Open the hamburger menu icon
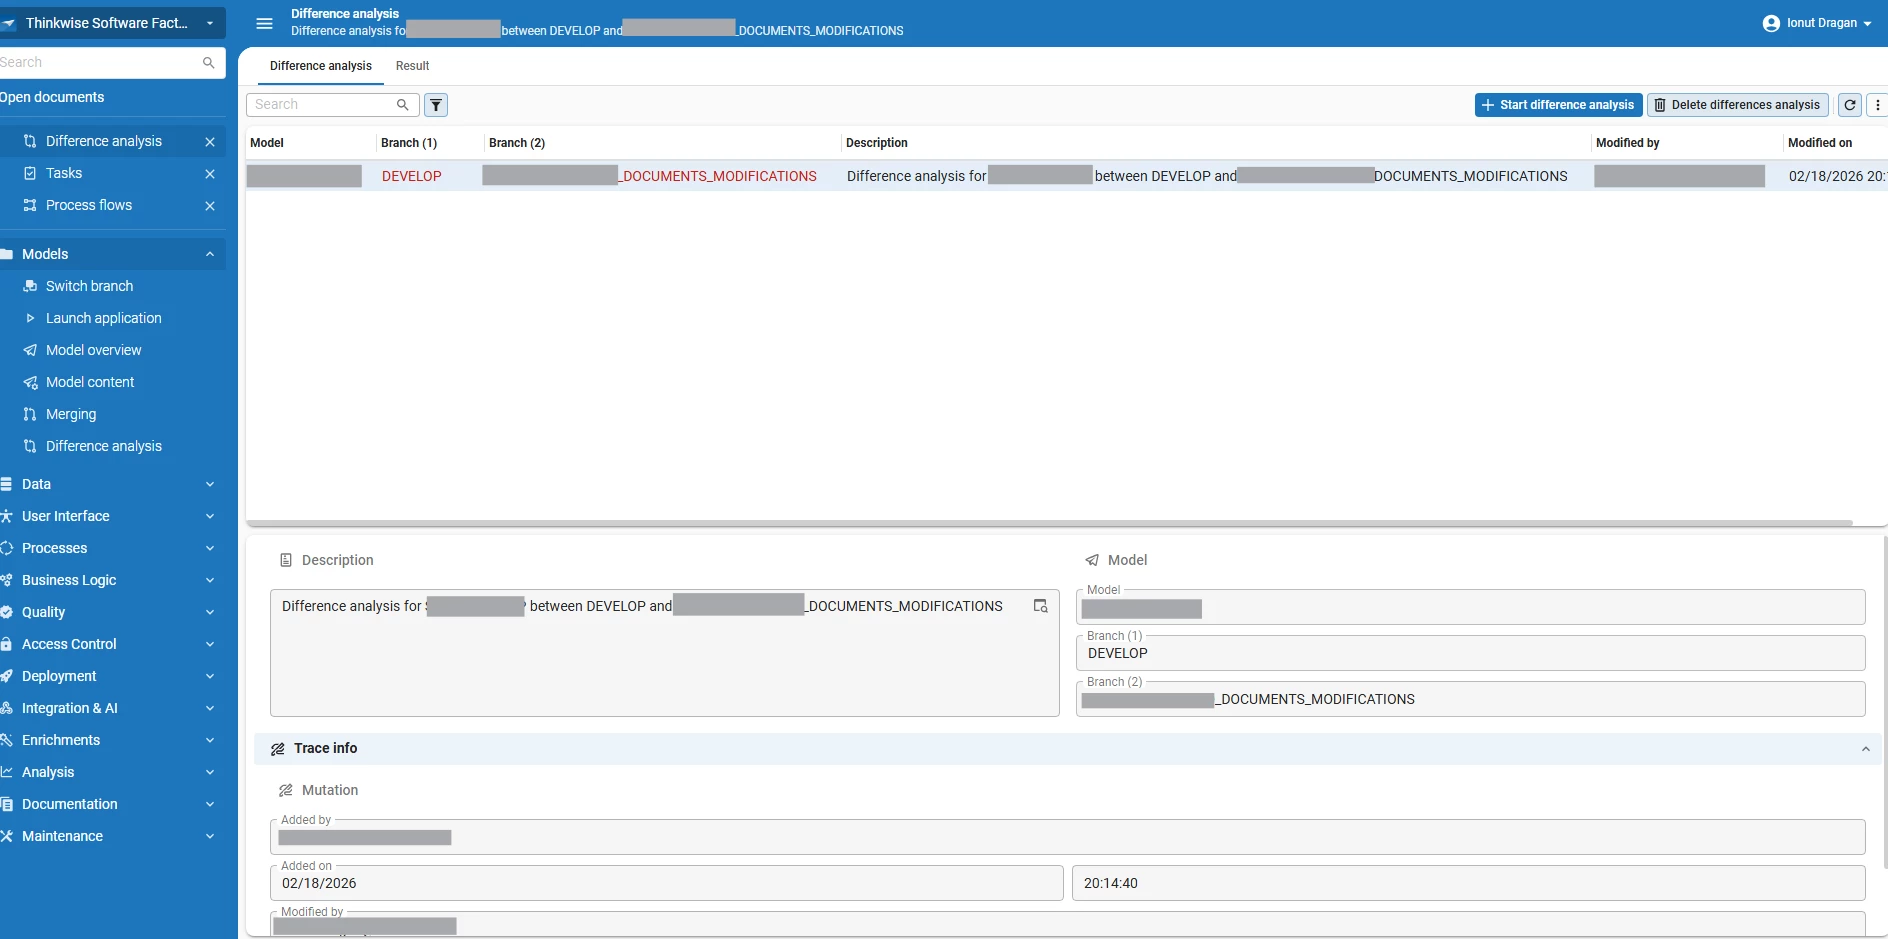This screenshot has height=939, width=1888. point(264,23)
